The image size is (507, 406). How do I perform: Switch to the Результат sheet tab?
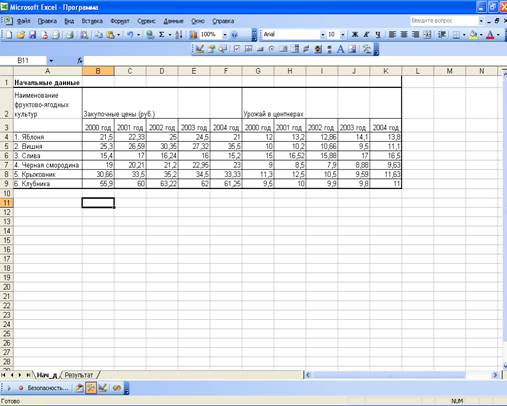click(x=79, y=375)
